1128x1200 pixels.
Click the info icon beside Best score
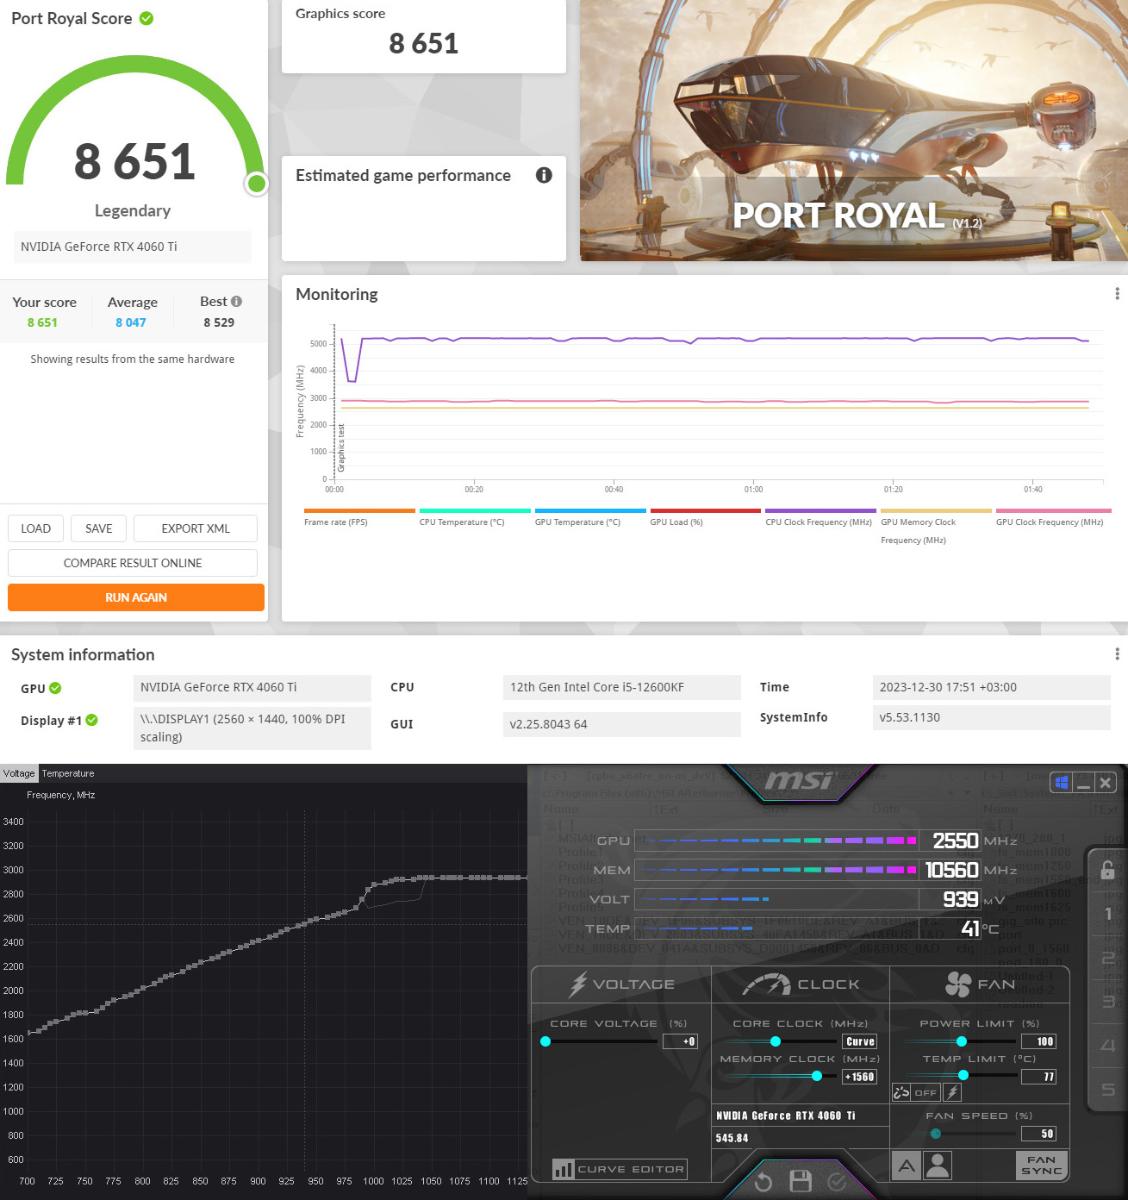(236, 301)
